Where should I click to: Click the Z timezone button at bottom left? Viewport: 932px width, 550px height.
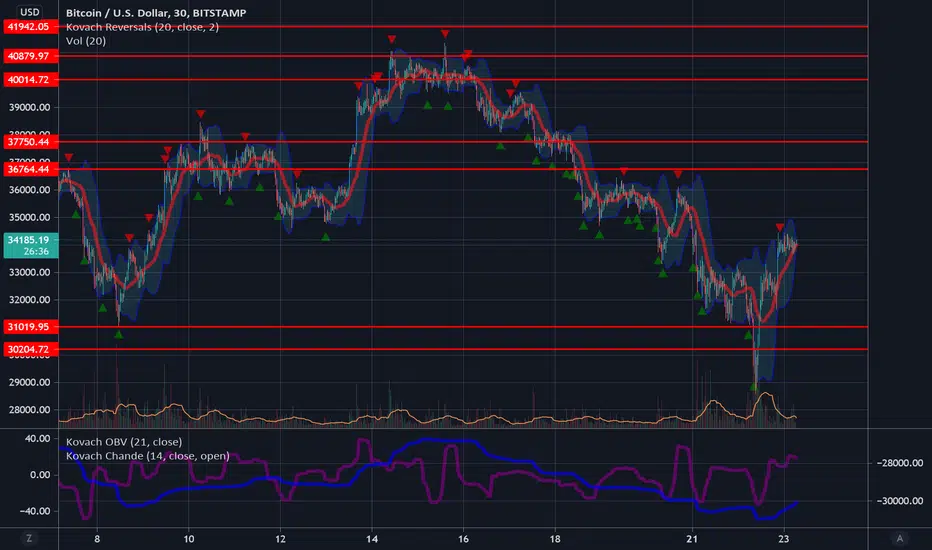pos(29,538)
